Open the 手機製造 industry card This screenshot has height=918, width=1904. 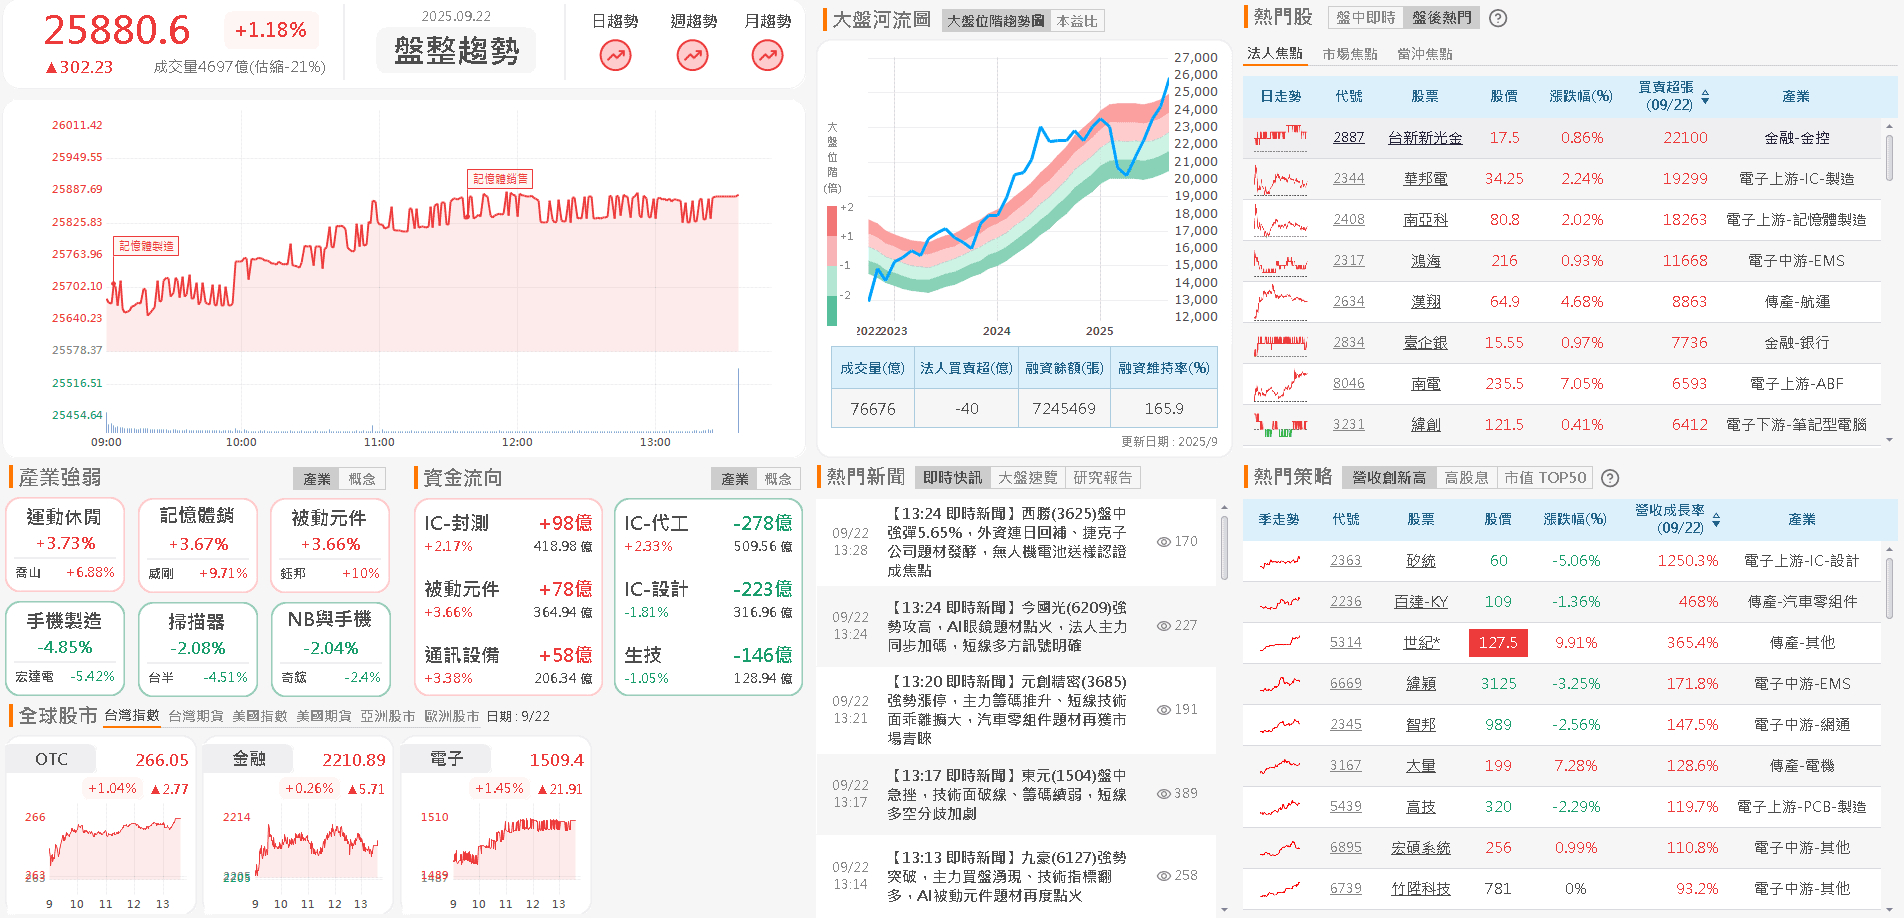click(x=65, y=648)
